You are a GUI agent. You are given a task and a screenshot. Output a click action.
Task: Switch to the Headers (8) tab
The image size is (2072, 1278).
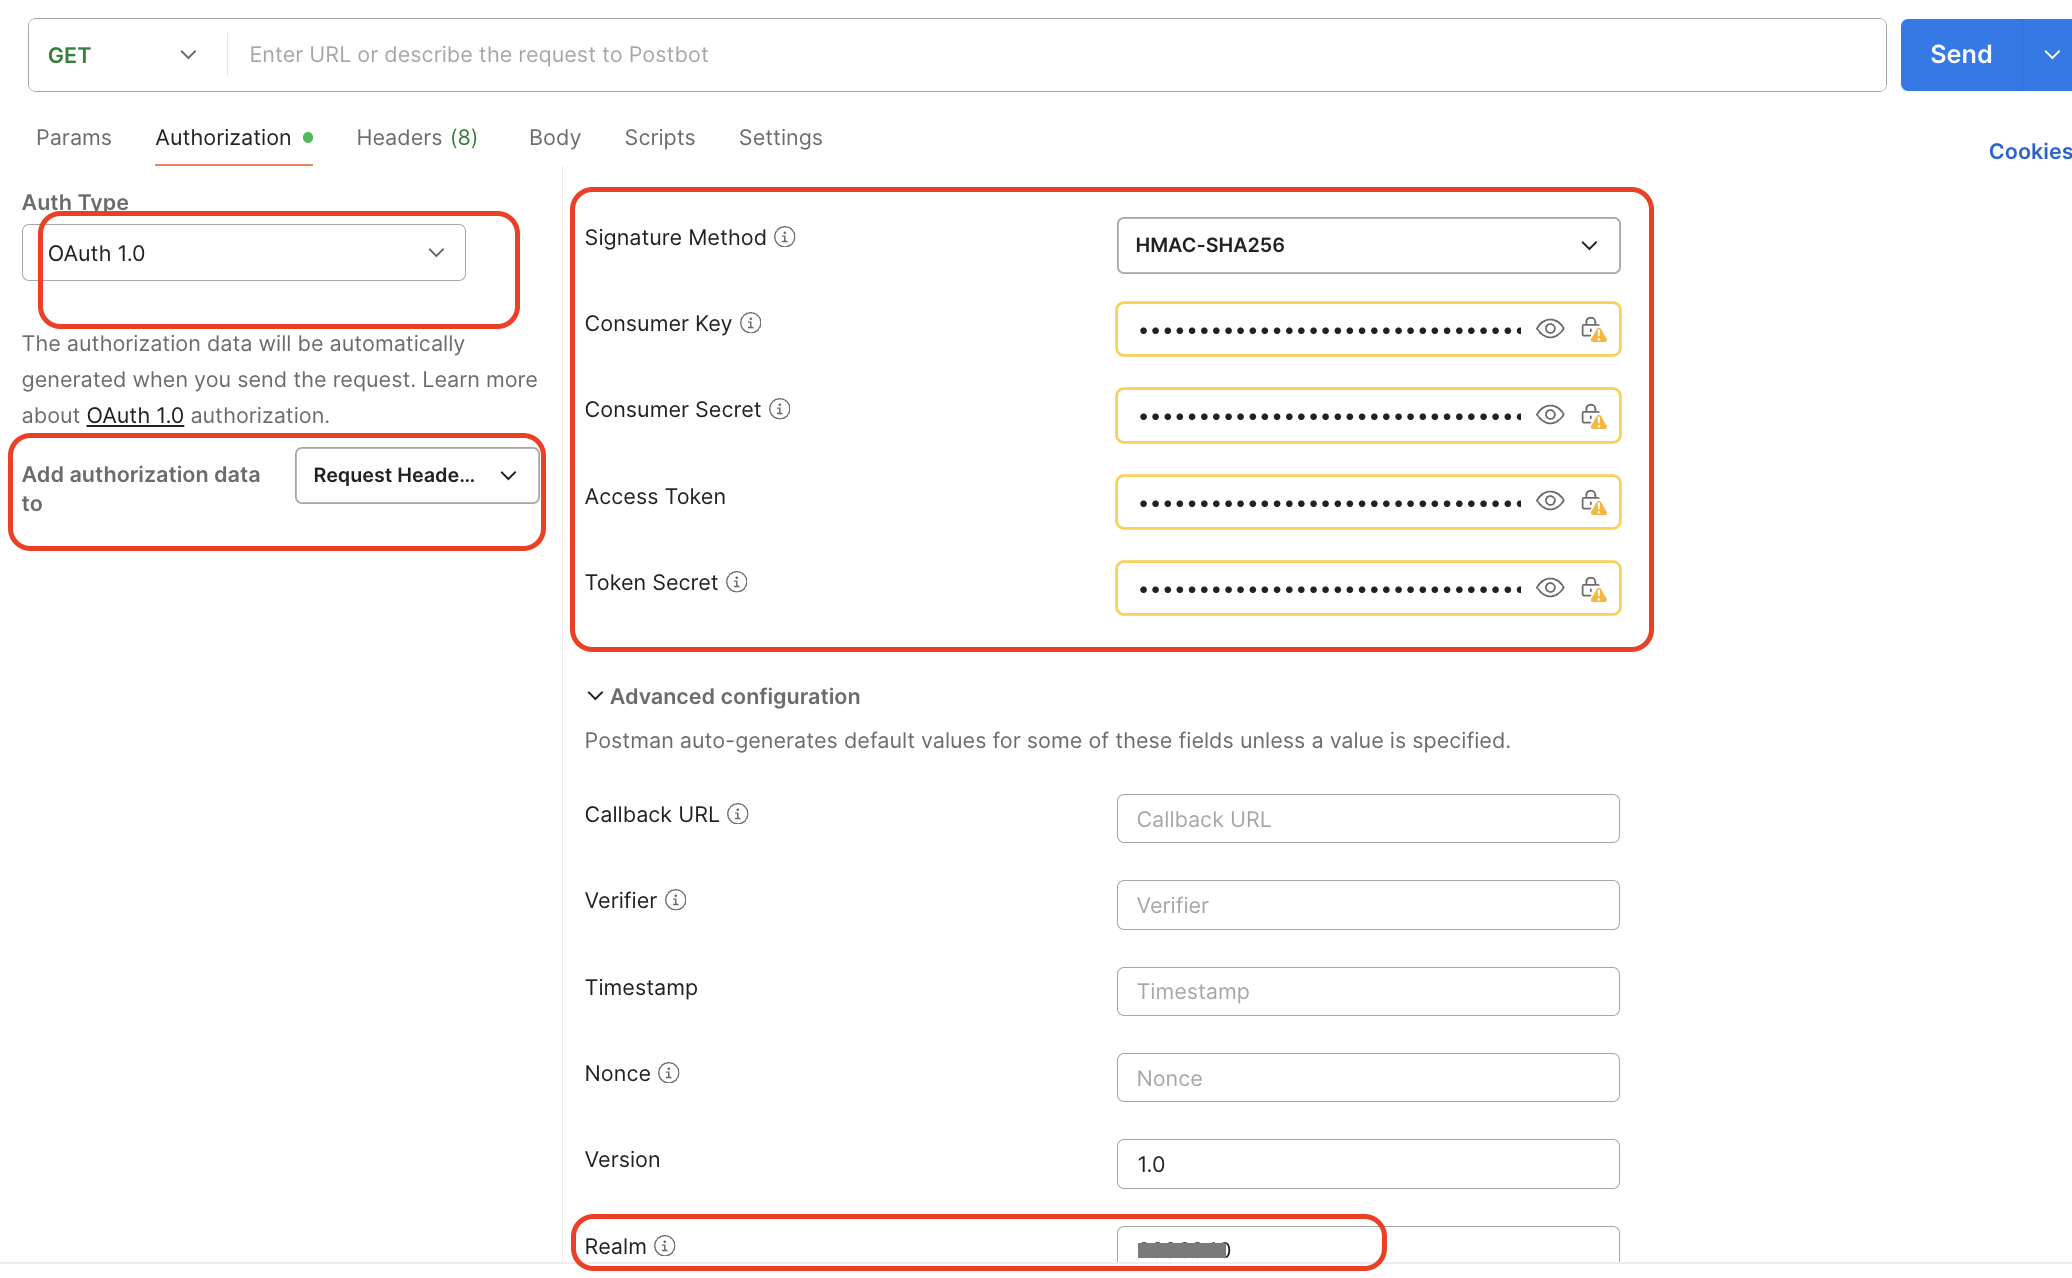coord(417,138)
